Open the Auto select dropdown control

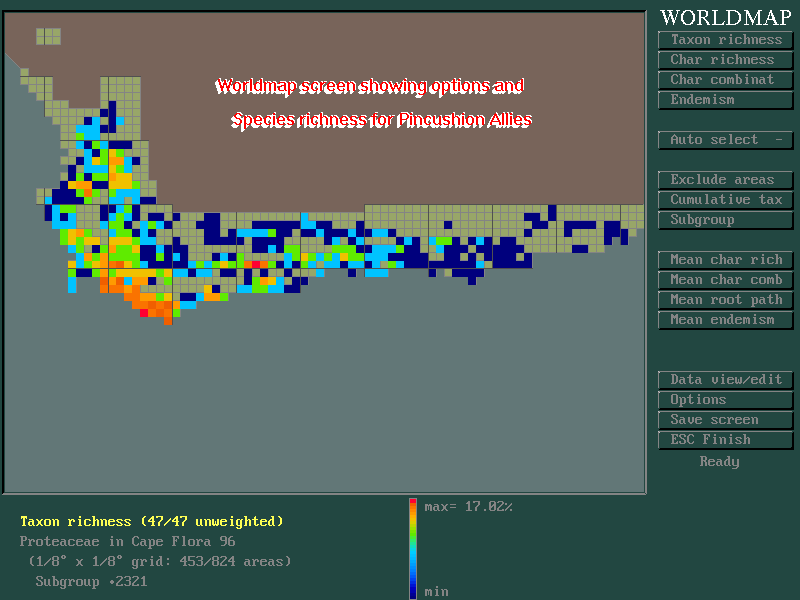click(x=725, y=139)
